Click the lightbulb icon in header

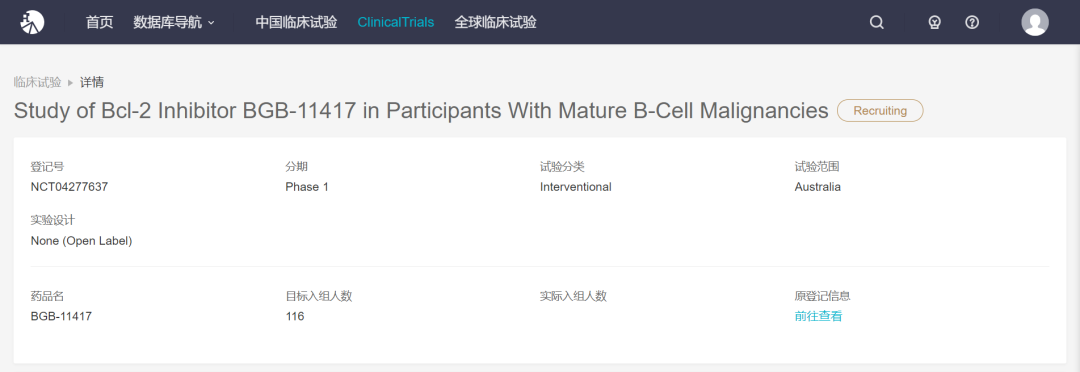[x=934, y=22]
